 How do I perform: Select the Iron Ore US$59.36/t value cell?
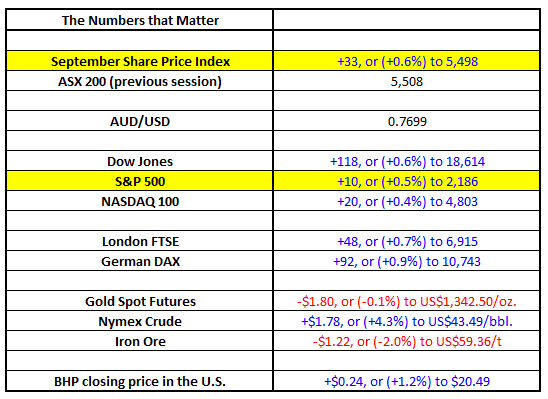pos(407,341)
